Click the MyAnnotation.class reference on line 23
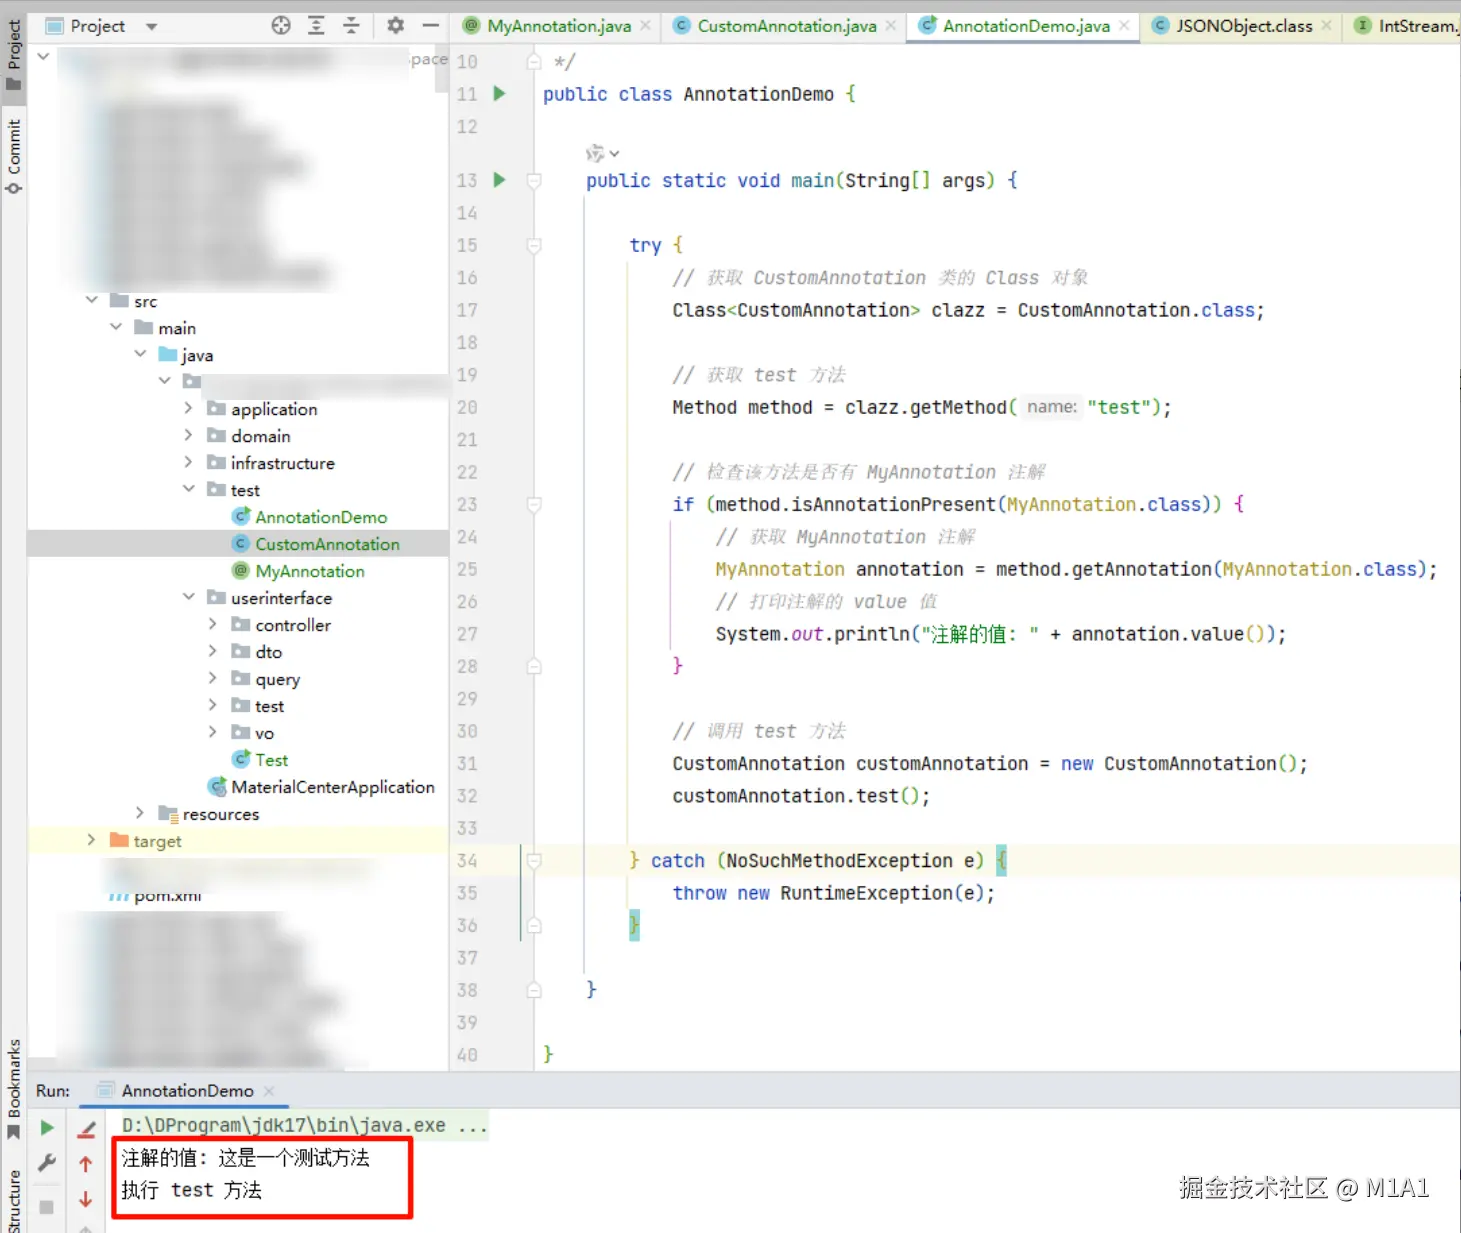This screenshot has height=1233, width=1461. [1103, 504]
